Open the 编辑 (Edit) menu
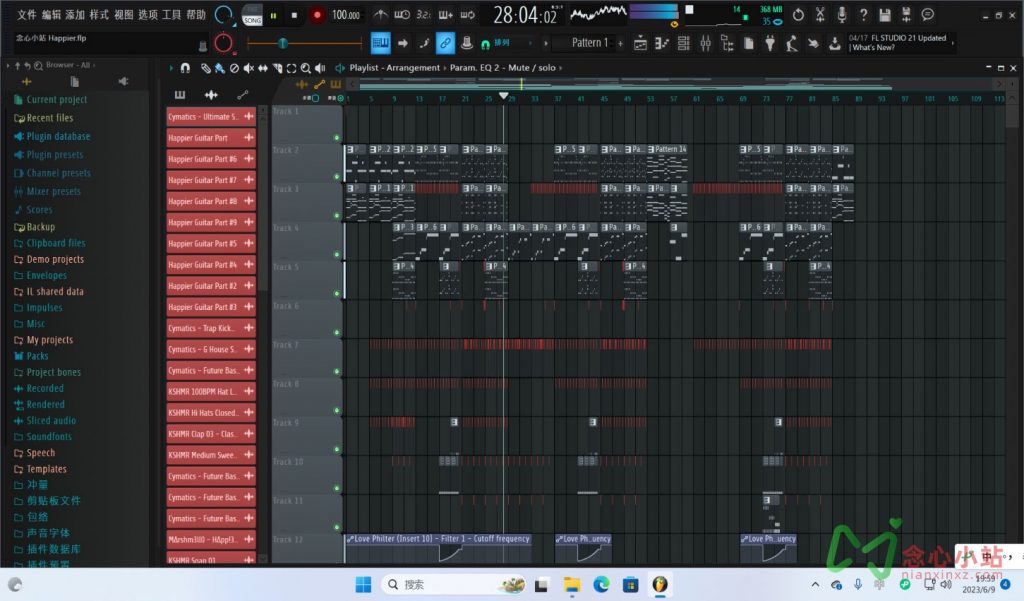Image resolution: width=1024 pixels, height=601 pixels. [x=51, y=14]
